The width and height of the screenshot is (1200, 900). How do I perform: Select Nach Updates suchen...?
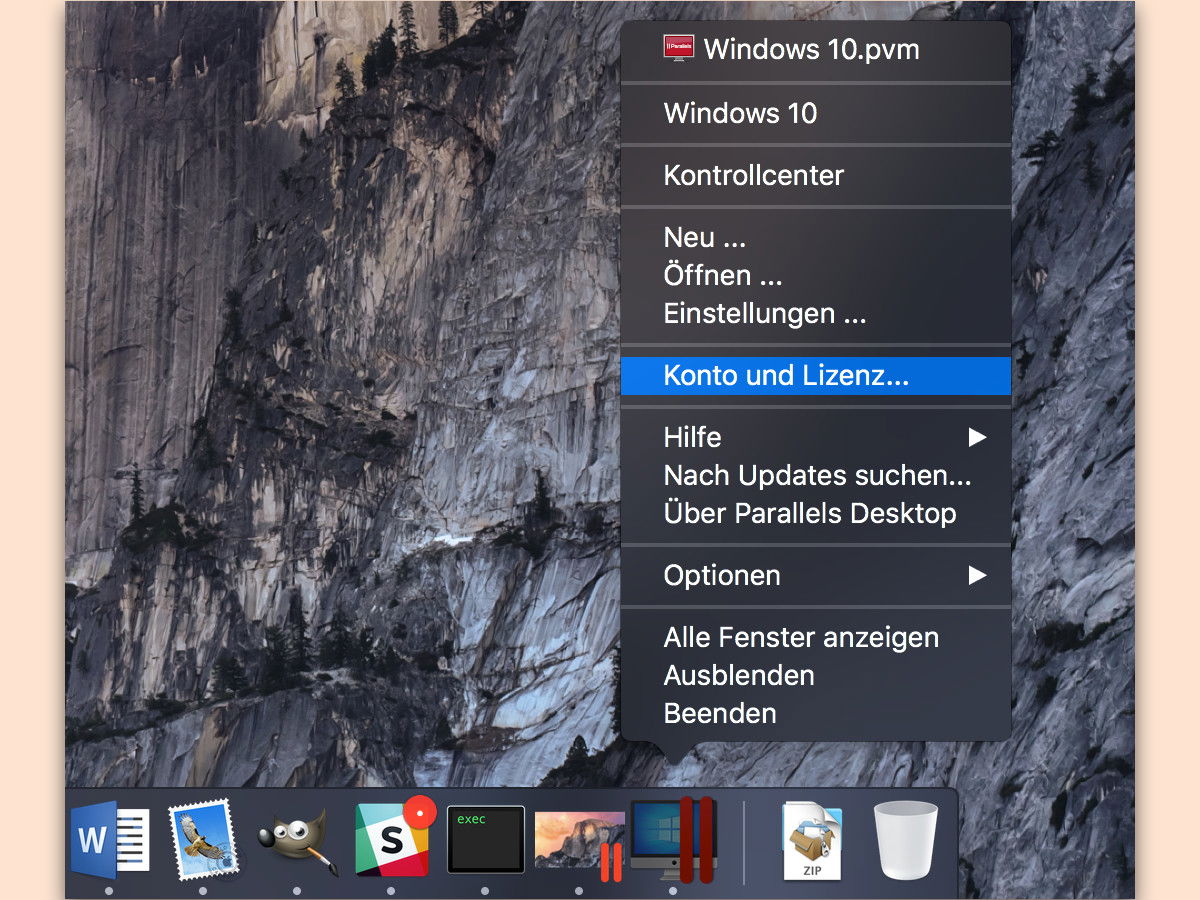pos(816,475)
